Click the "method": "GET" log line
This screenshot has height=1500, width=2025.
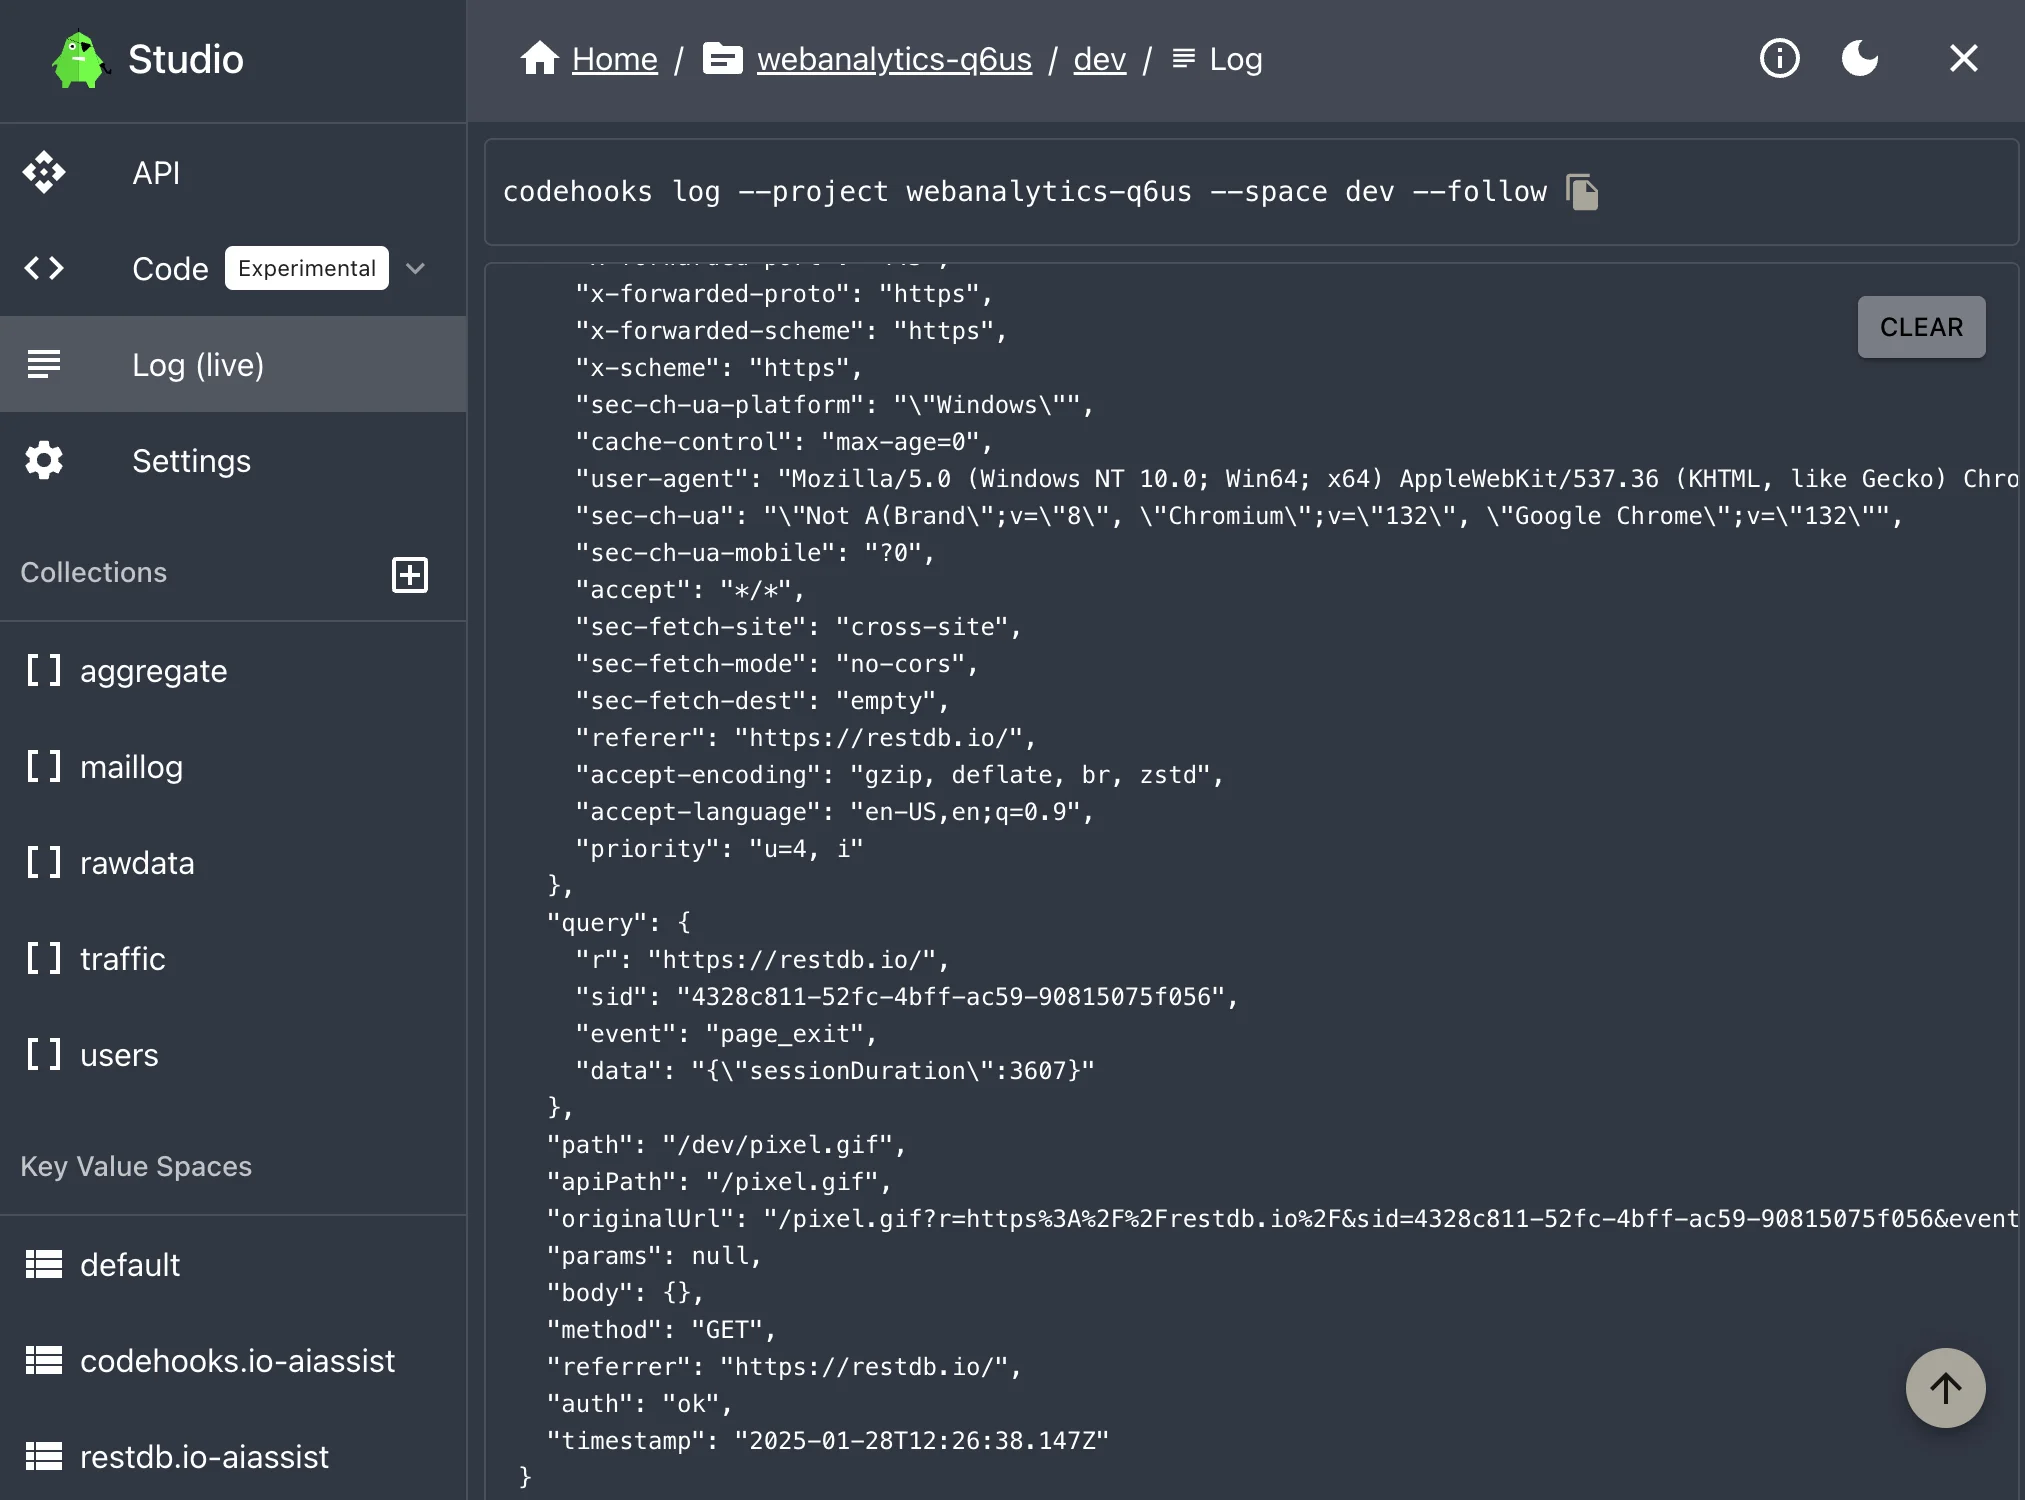[x=661, y=1329]
